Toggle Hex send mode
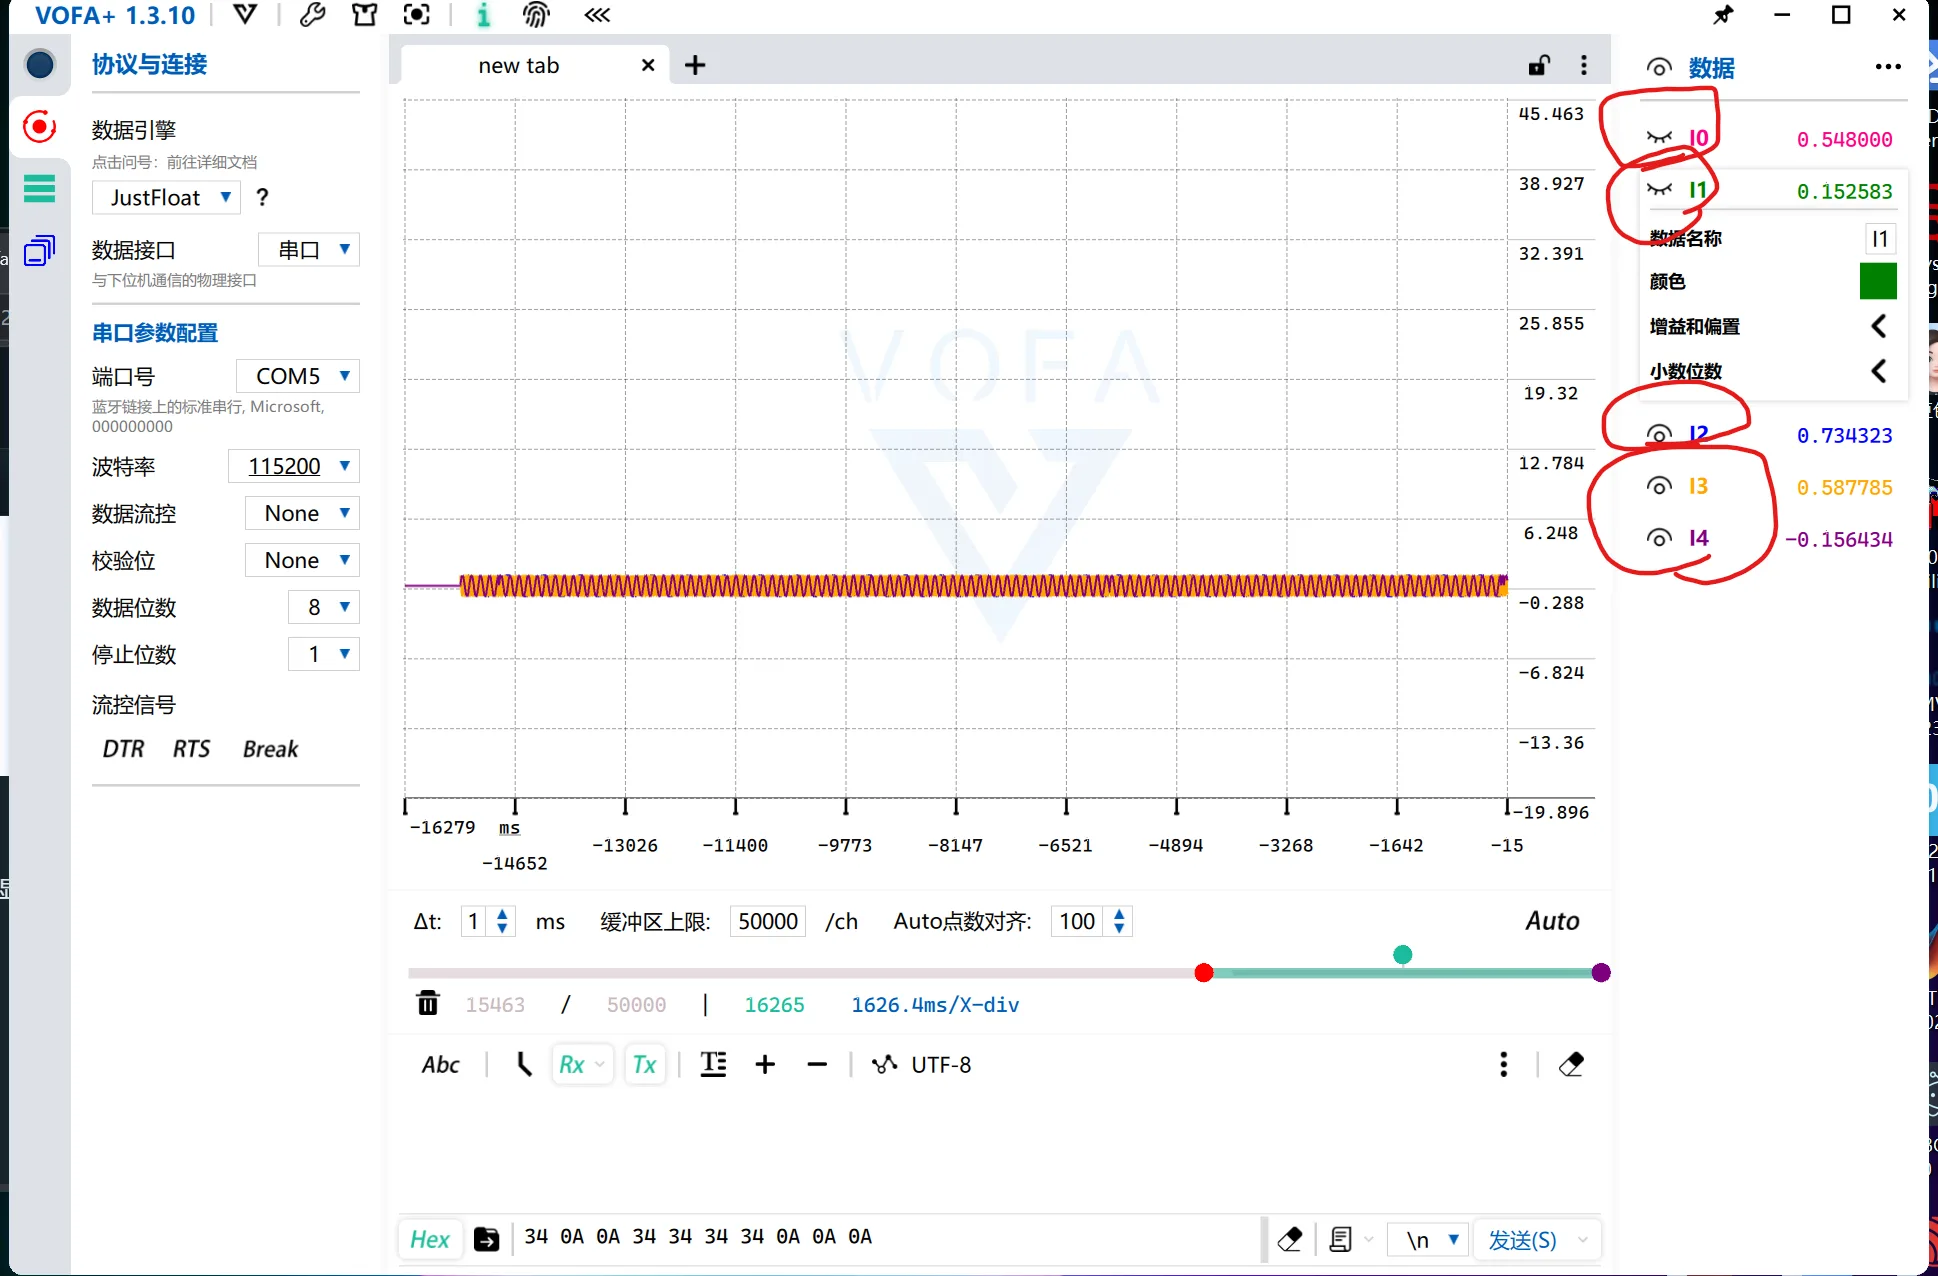Screen dimensions: 1938x1276 point(430,1240)
